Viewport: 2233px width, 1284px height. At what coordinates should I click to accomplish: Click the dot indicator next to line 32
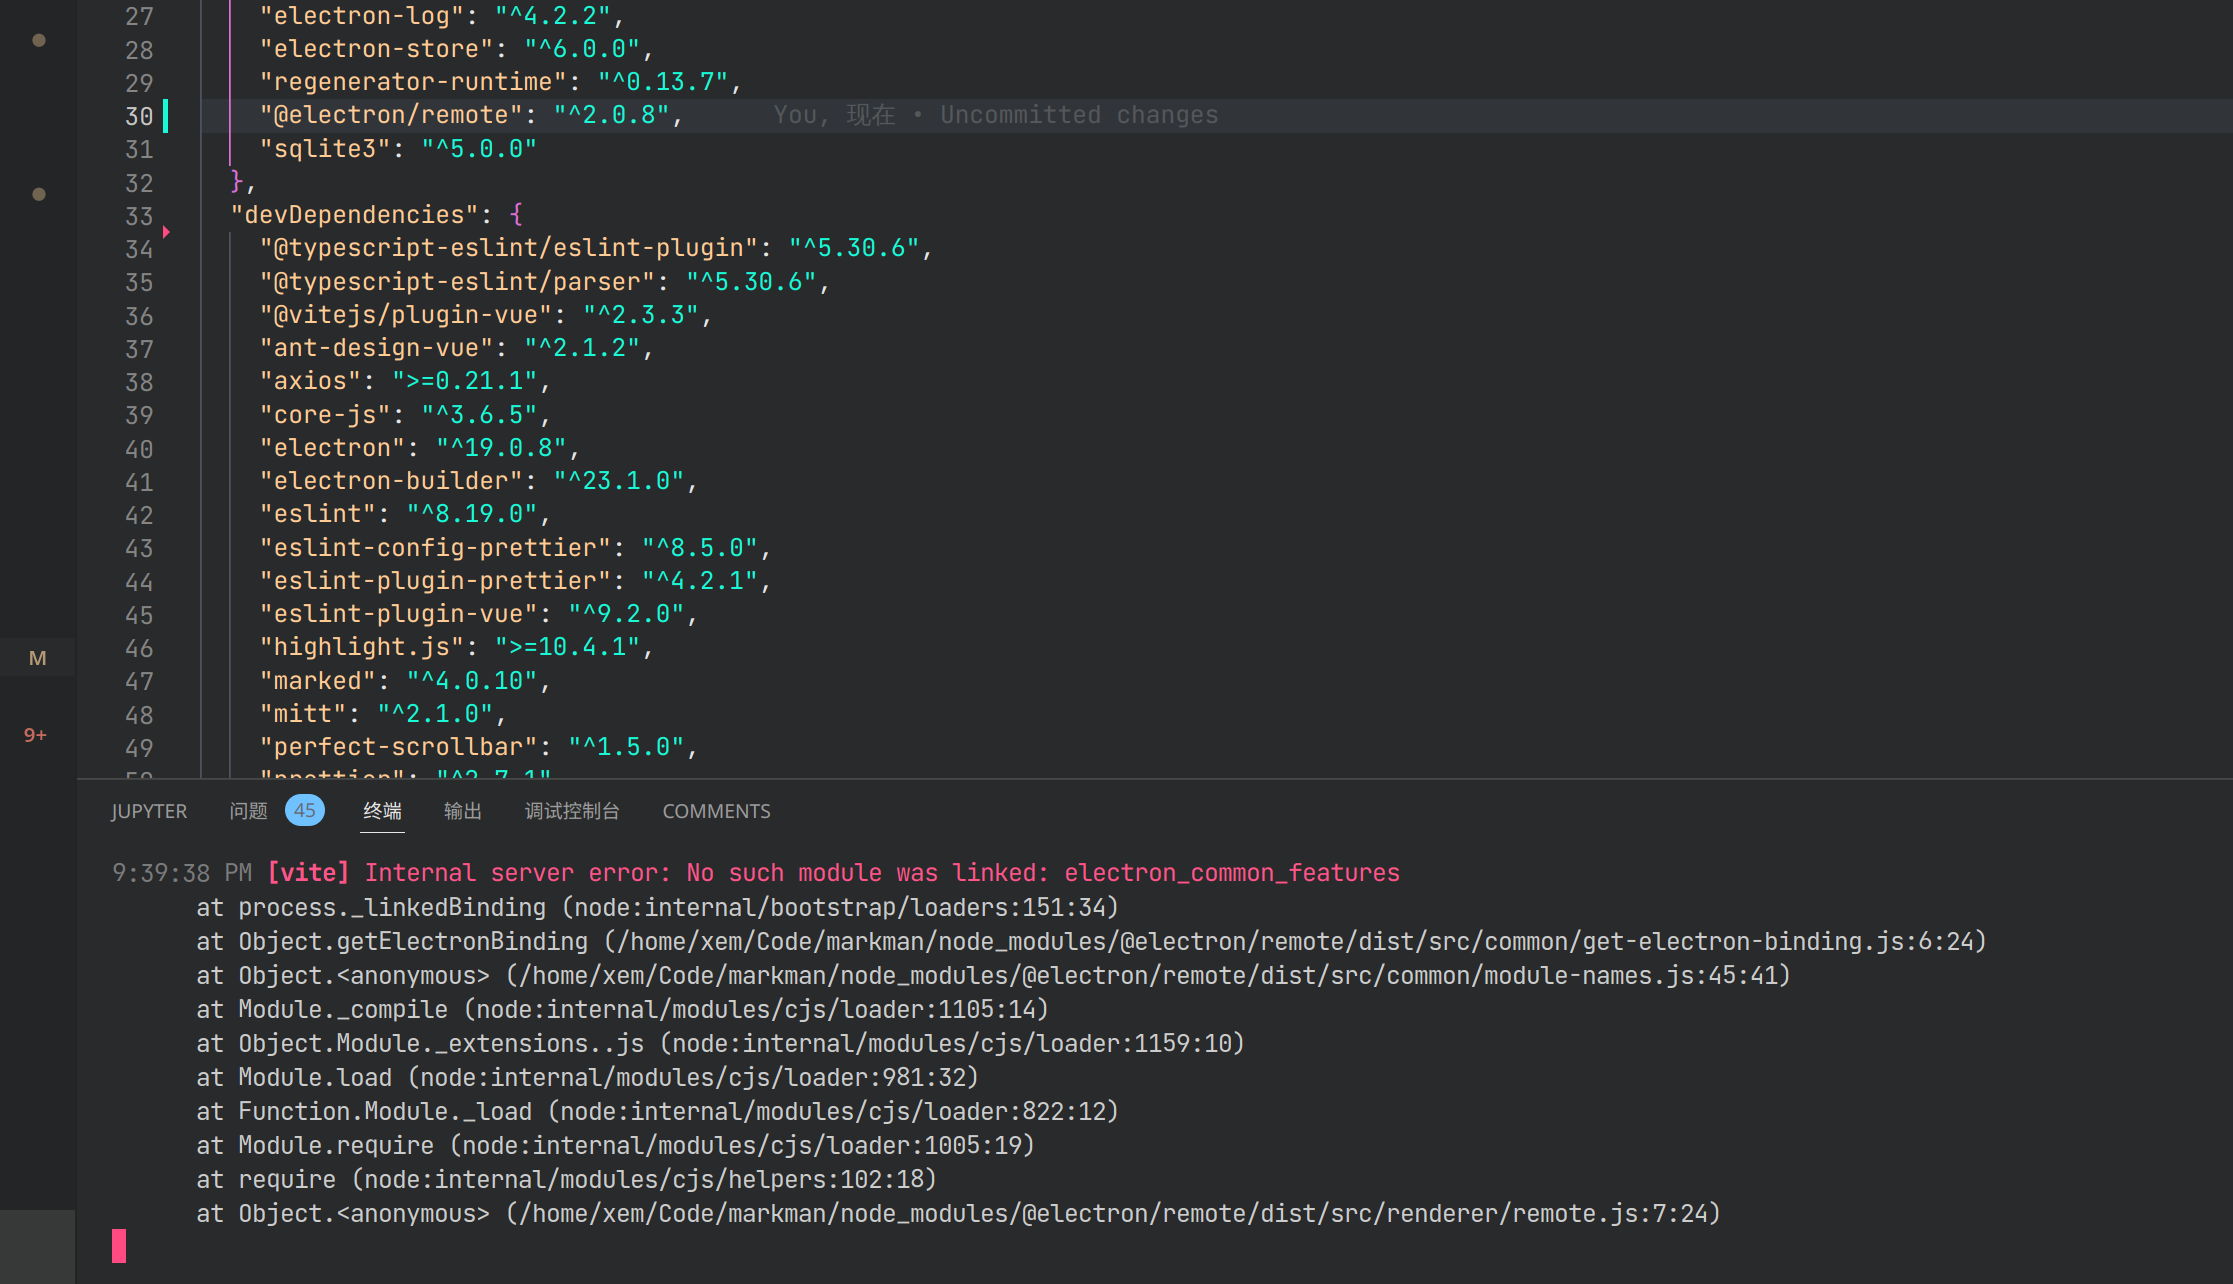(38, 193)
